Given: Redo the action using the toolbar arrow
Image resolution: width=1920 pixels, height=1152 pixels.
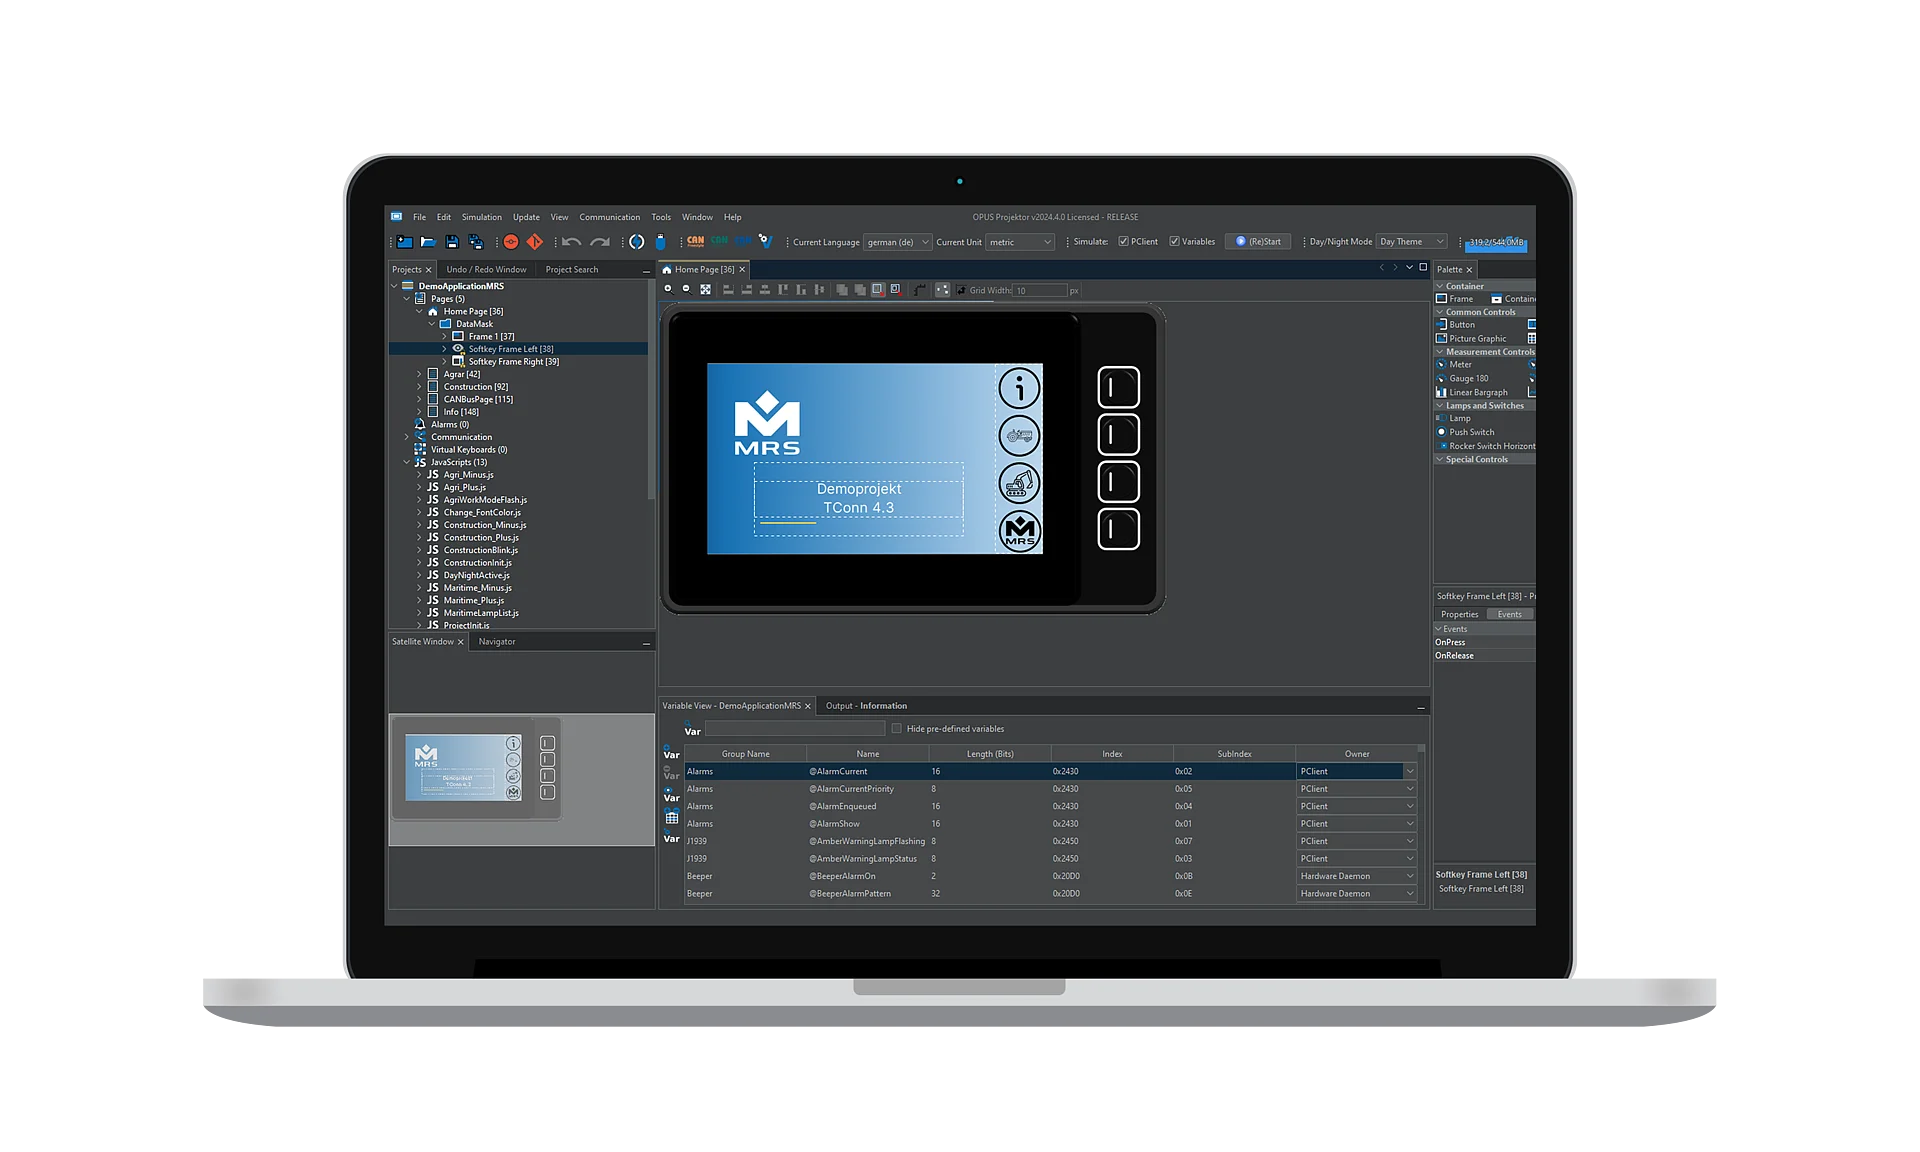Looking at the screenshot, I should (600, 242).
